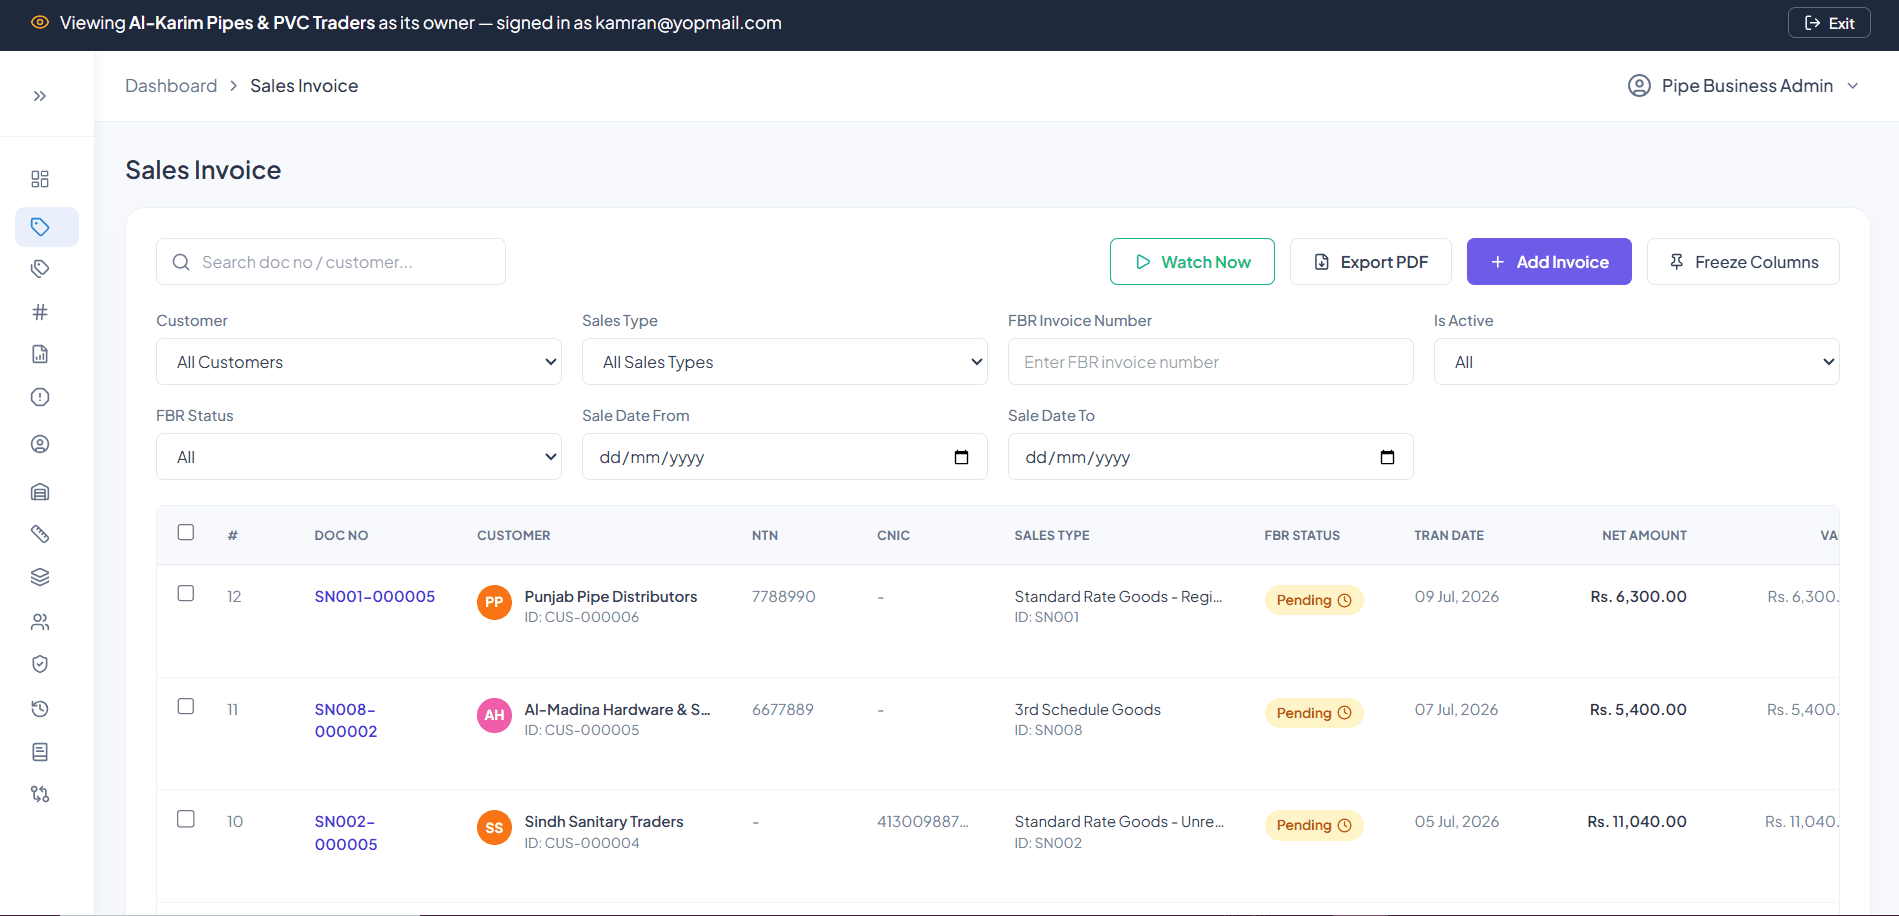Click the AH avatar for Al-Madina Hardware
This screenshot has width=1899, height=916.
(x=494, y=715)
